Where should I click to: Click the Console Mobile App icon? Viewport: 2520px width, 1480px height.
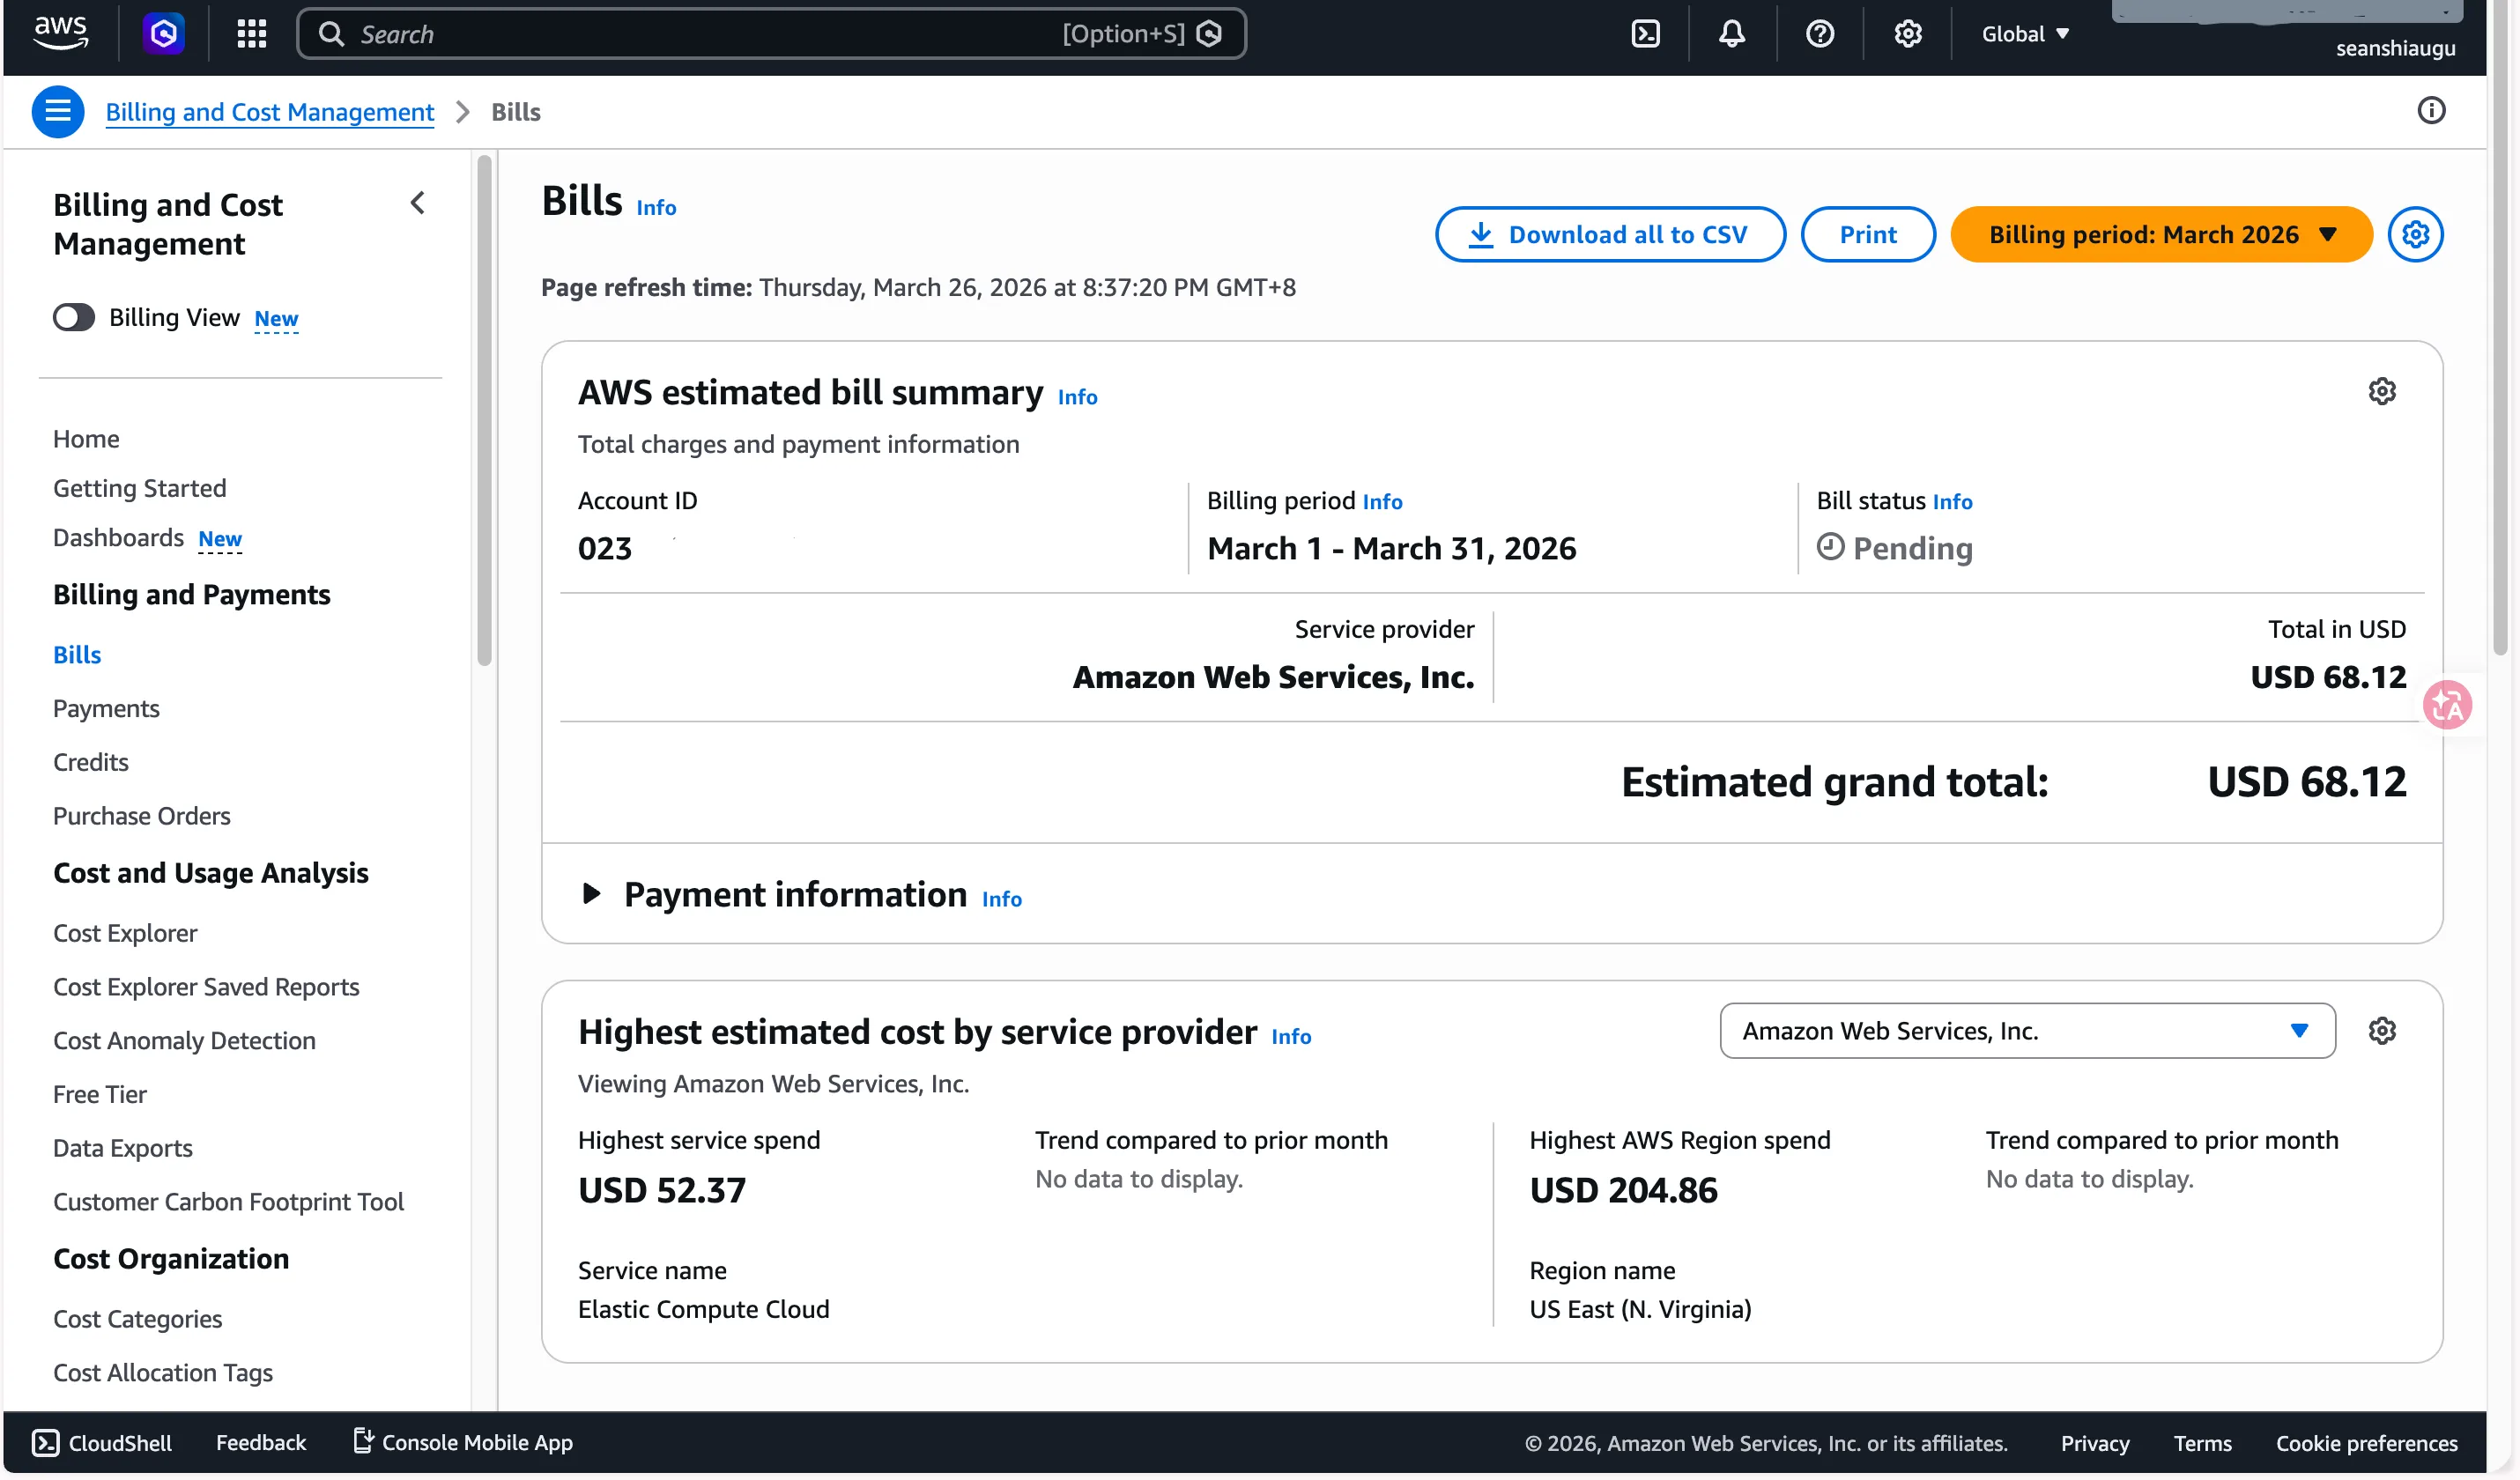363,1441
